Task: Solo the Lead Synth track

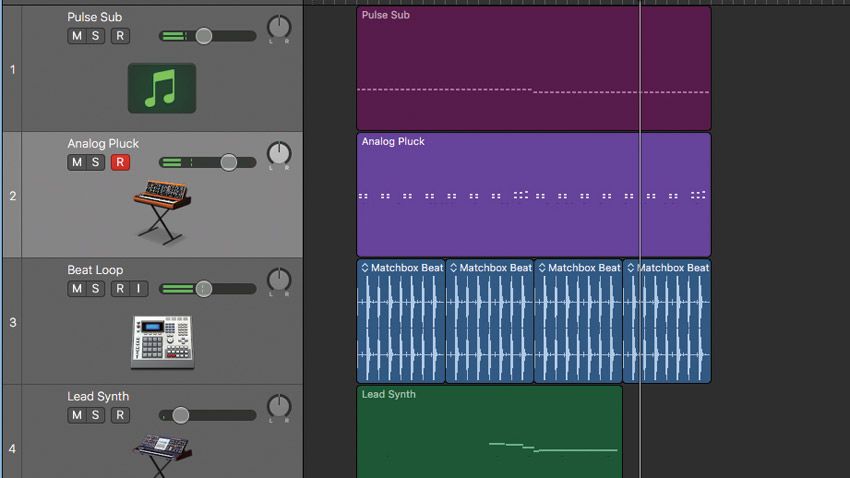Action: click(x=95, y=415)
